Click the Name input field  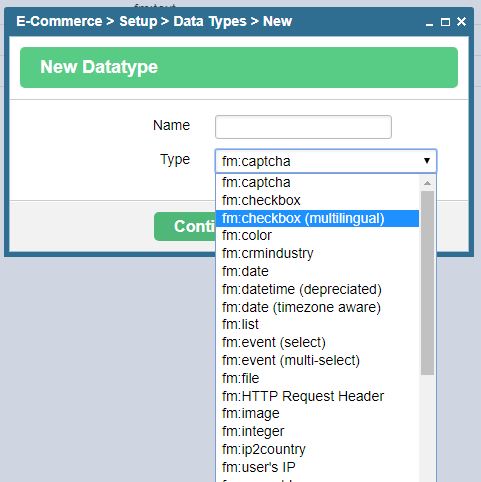(x=303, y=127)
